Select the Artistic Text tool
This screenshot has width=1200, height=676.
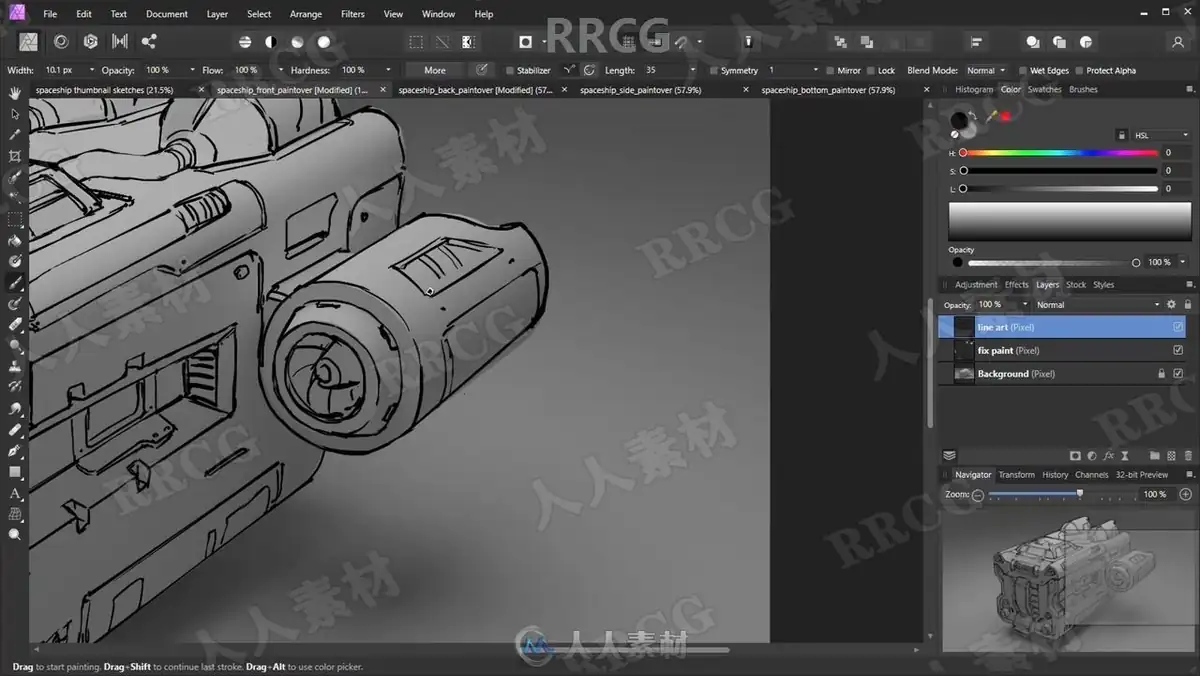pos(15,493)
